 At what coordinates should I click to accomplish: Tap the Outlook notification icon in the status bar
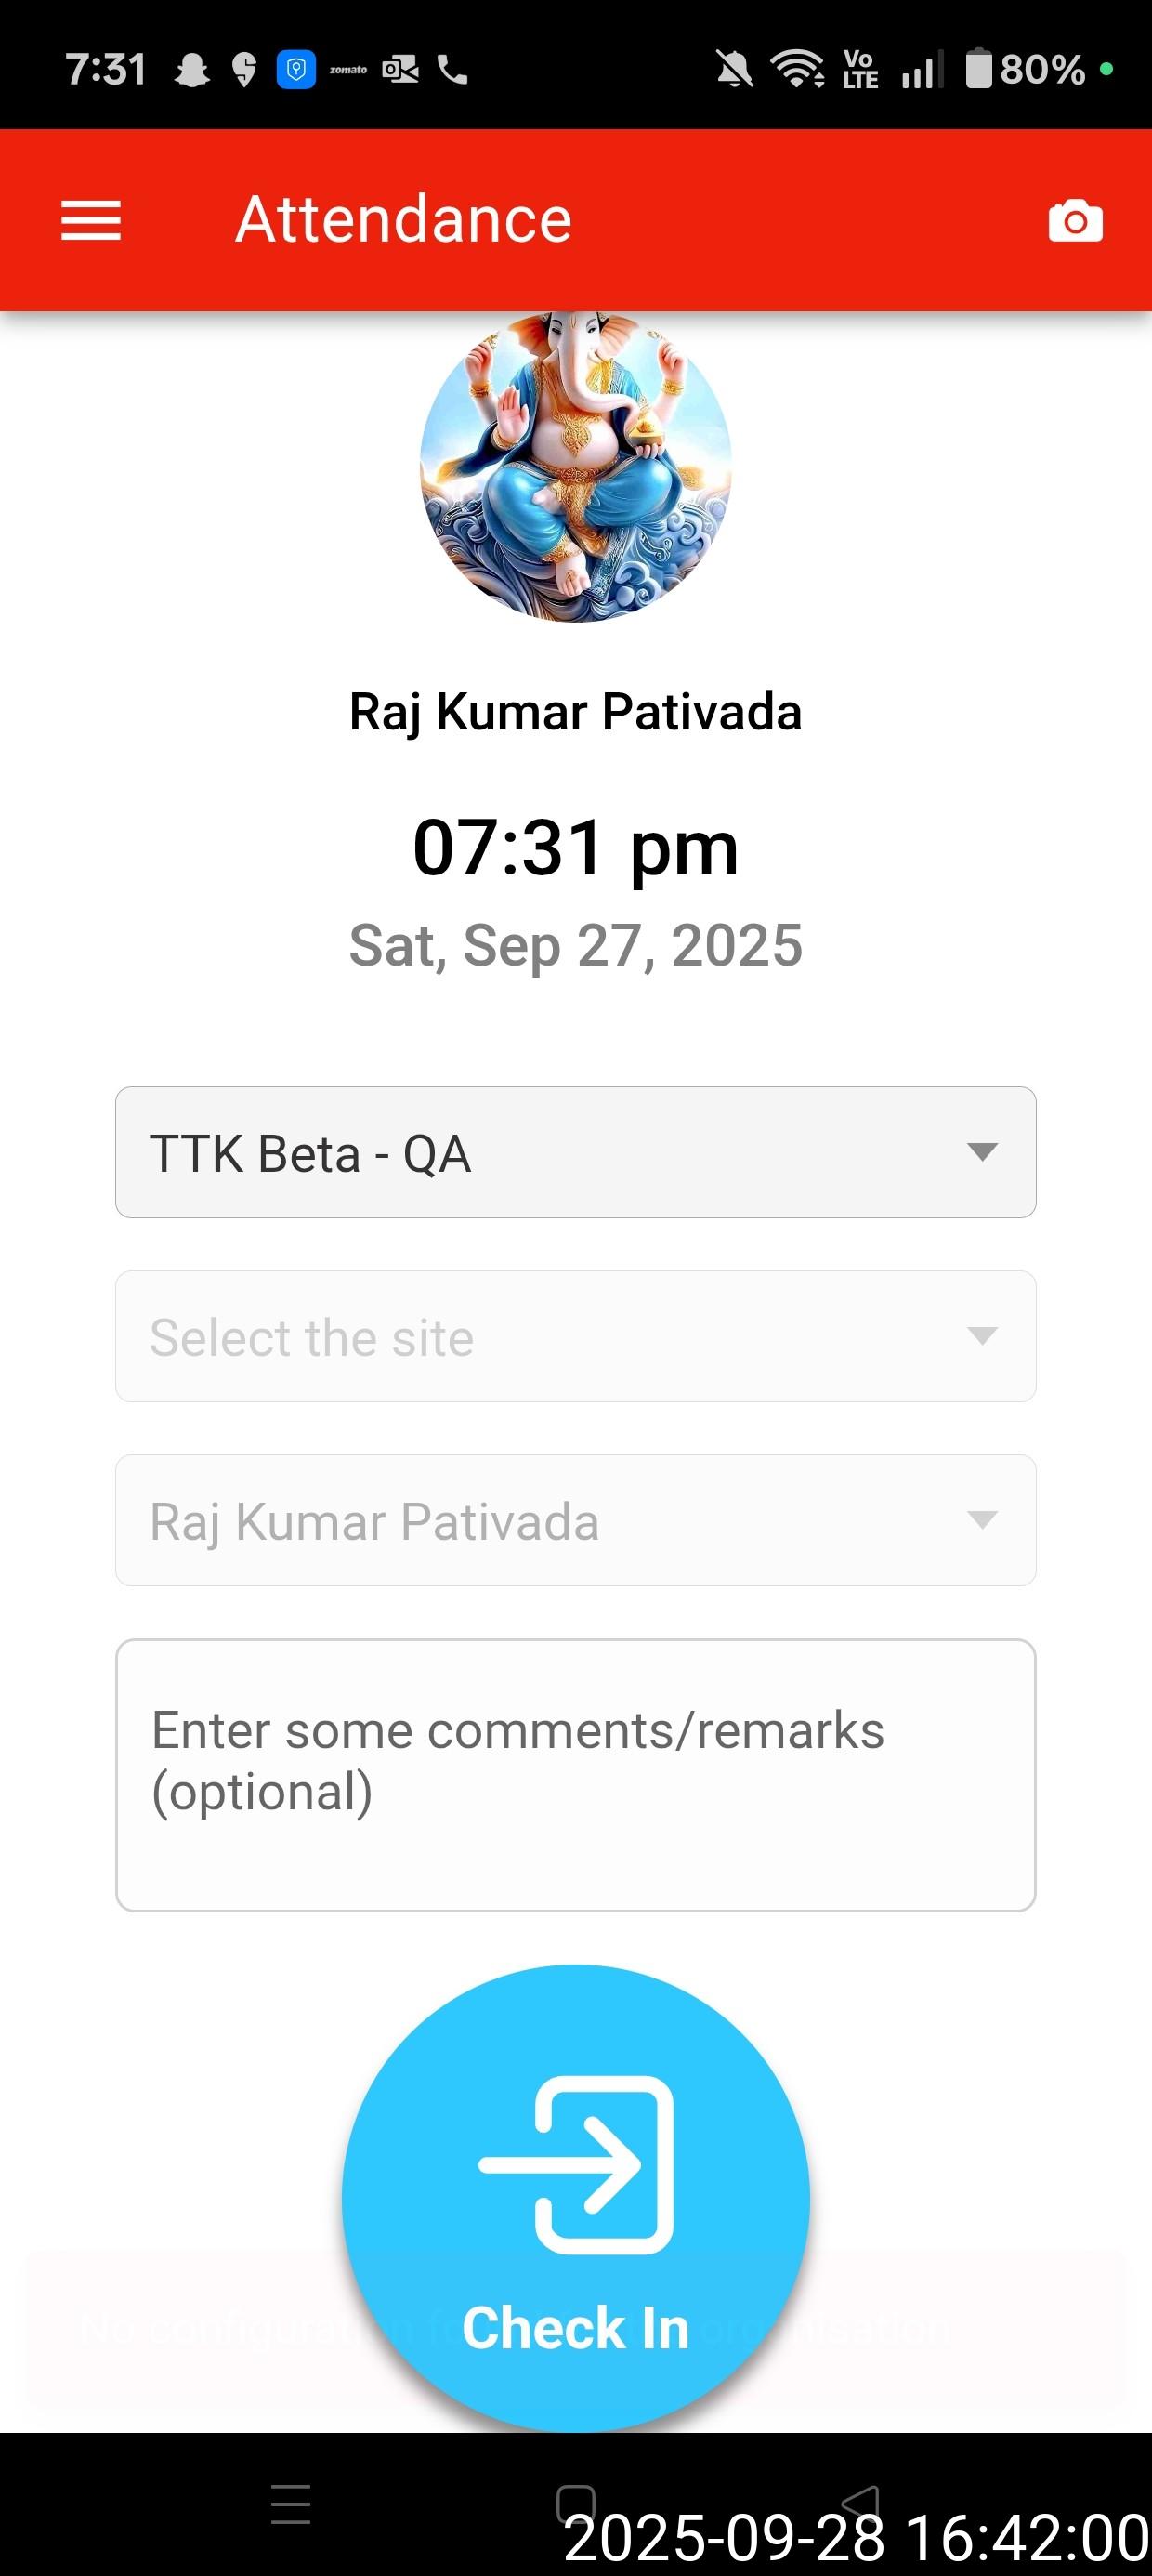(400, 70)
